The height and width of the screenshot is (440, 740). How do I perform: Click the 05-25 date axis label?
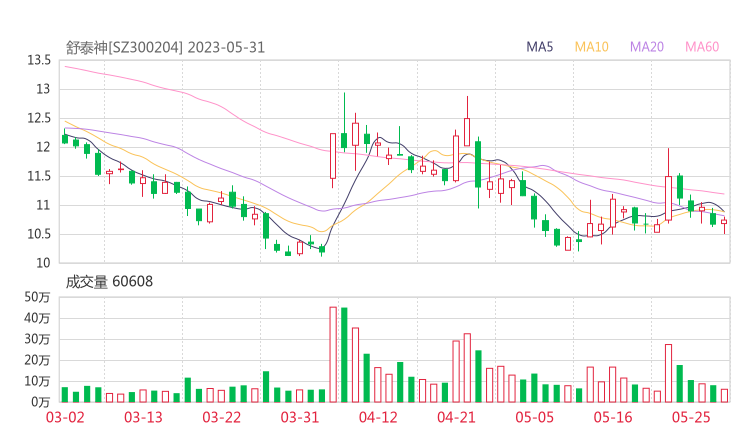tap(691, 418)
